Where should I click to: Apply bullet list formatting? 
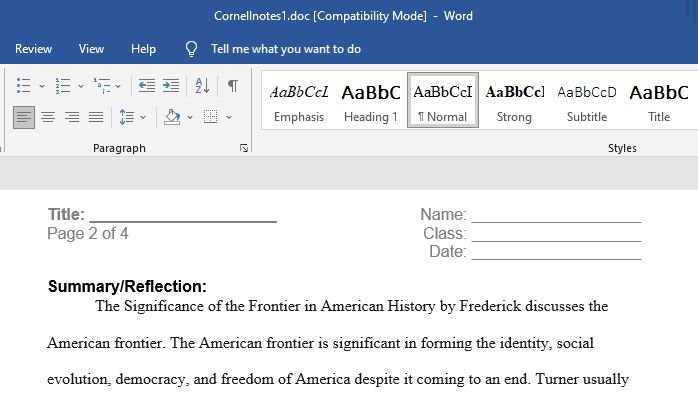coord(24,86)
